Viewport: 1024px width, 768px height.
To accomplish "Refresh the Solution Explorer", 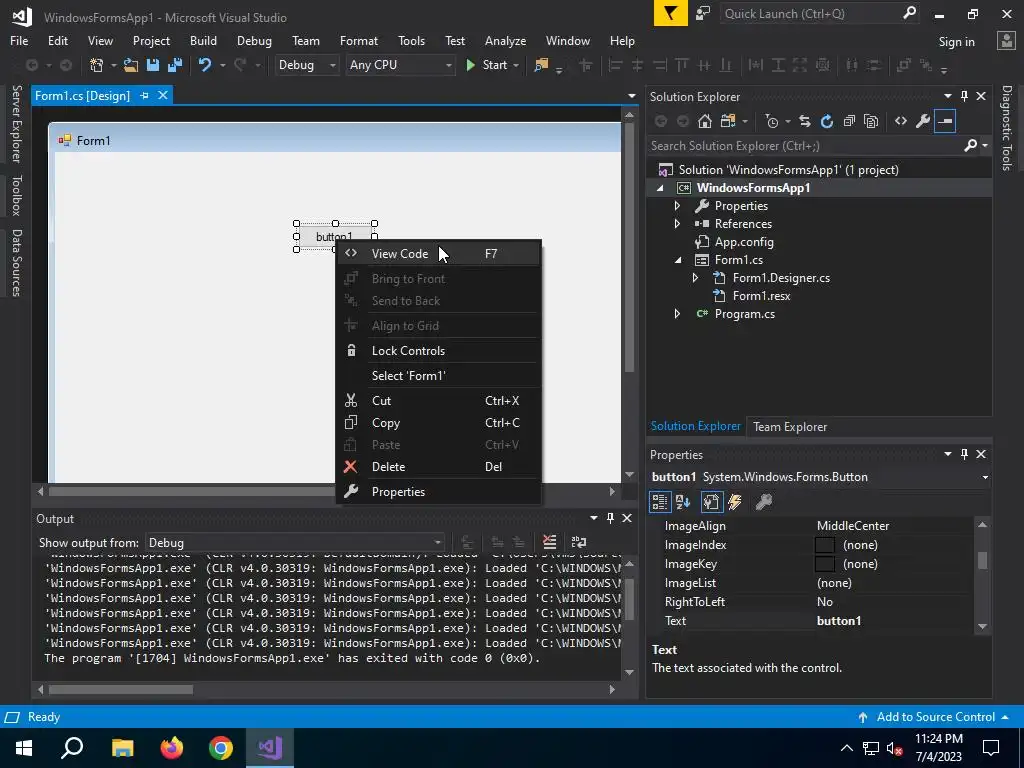I will (x=827, y=121).
